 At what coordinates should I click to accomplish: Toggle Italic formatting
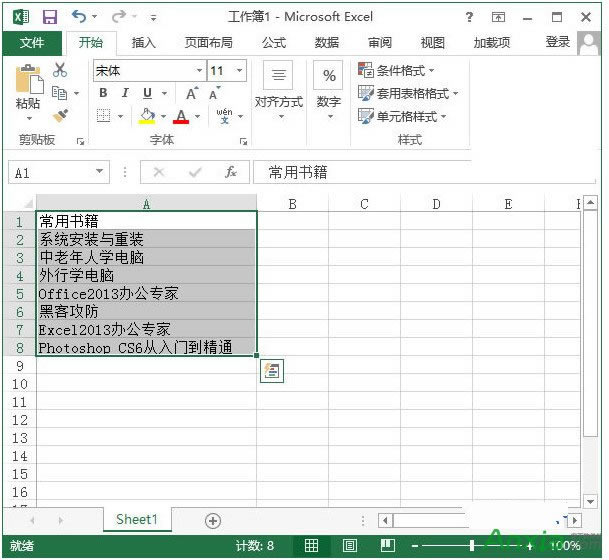click(125, 93)
